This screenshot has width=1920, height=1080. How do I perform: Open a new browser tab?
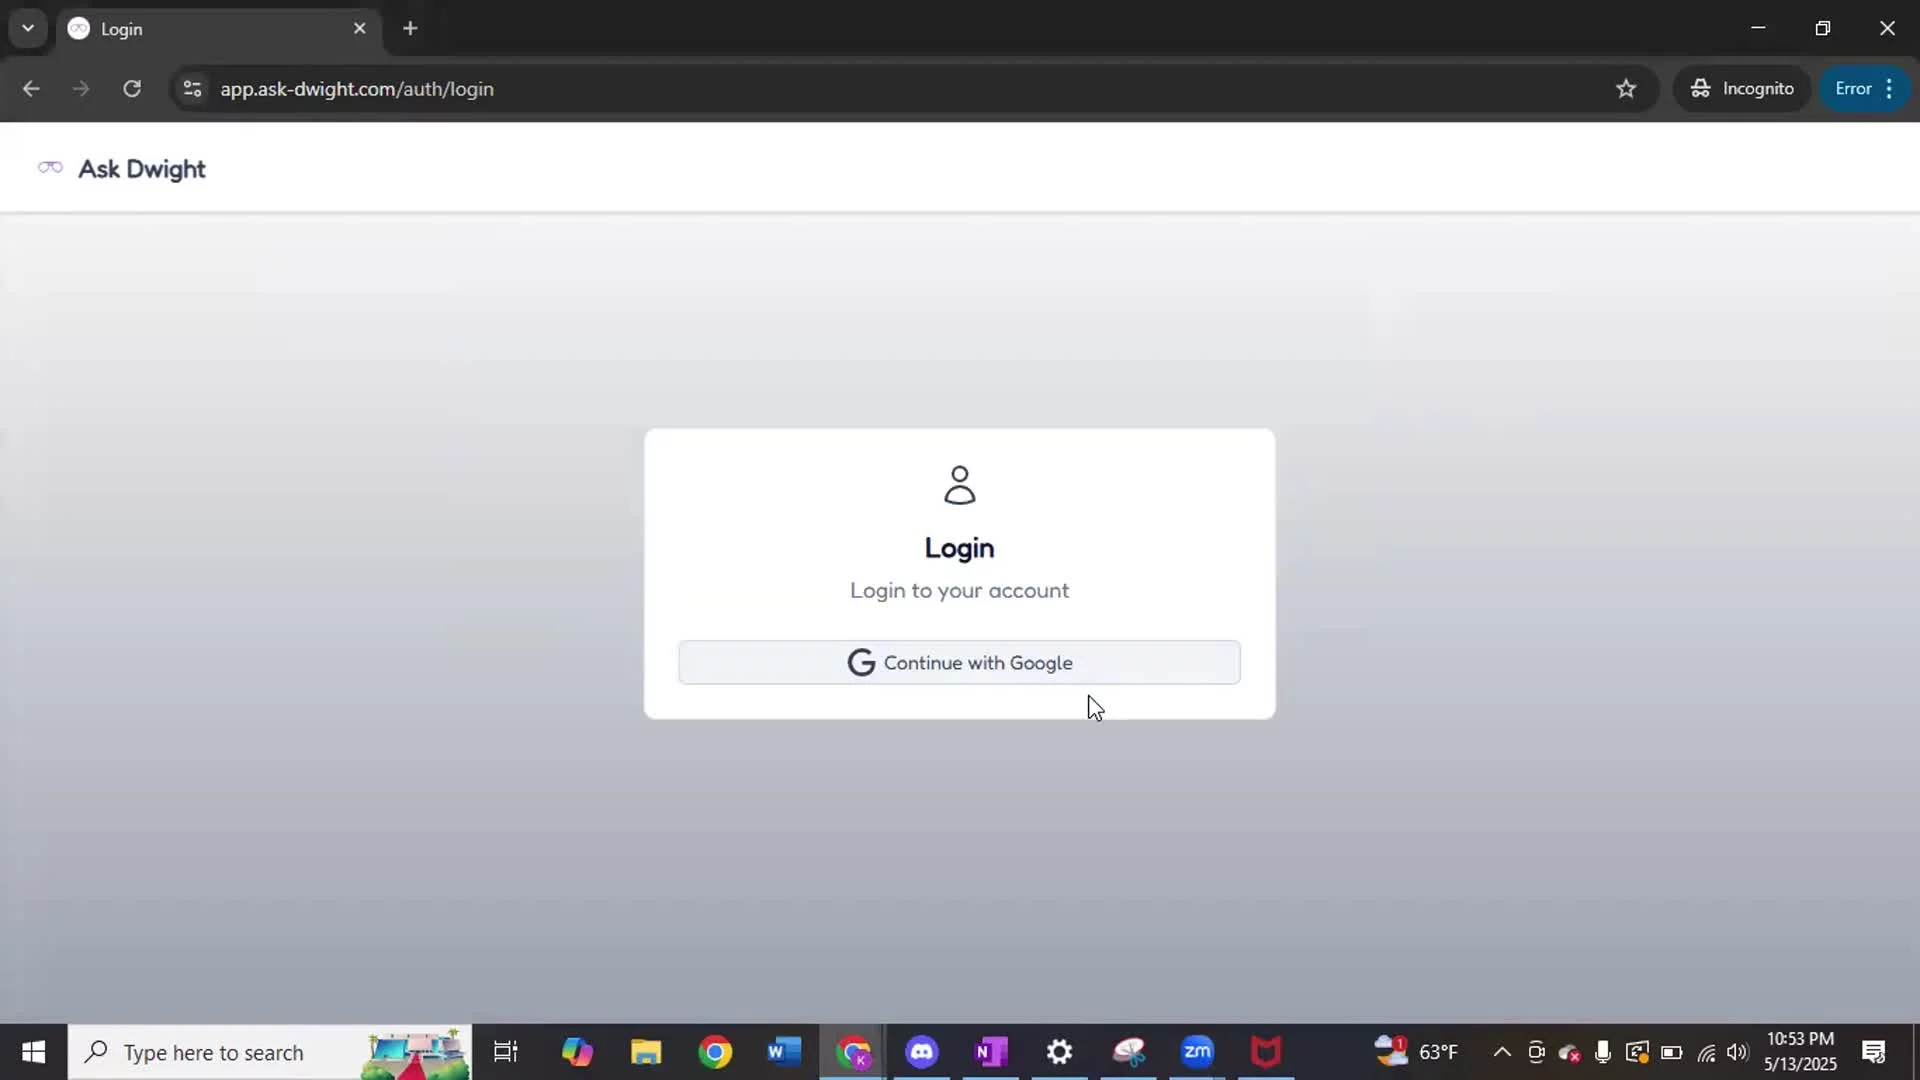(410, 28)
